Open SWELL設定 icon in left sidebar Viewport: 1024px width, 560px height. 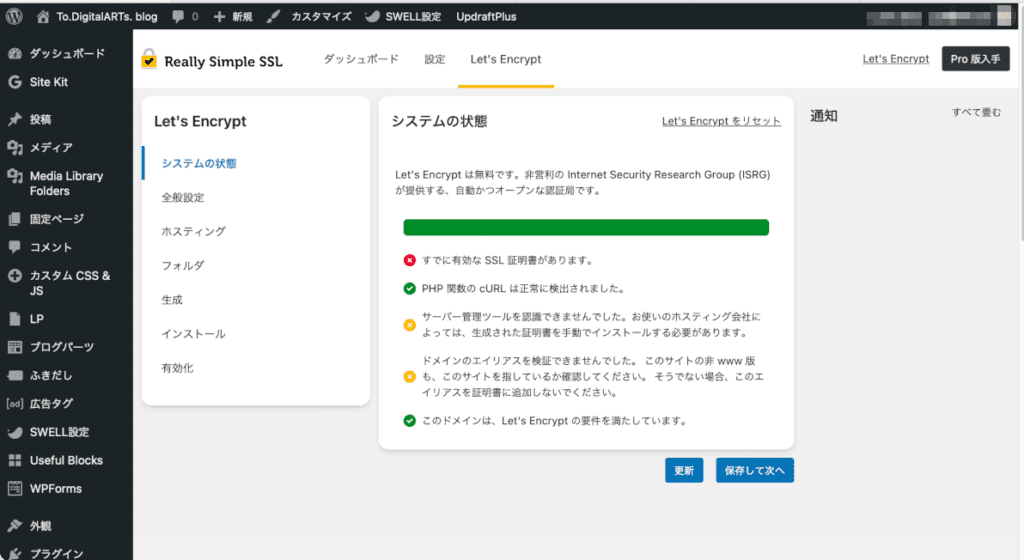(14, 432)
